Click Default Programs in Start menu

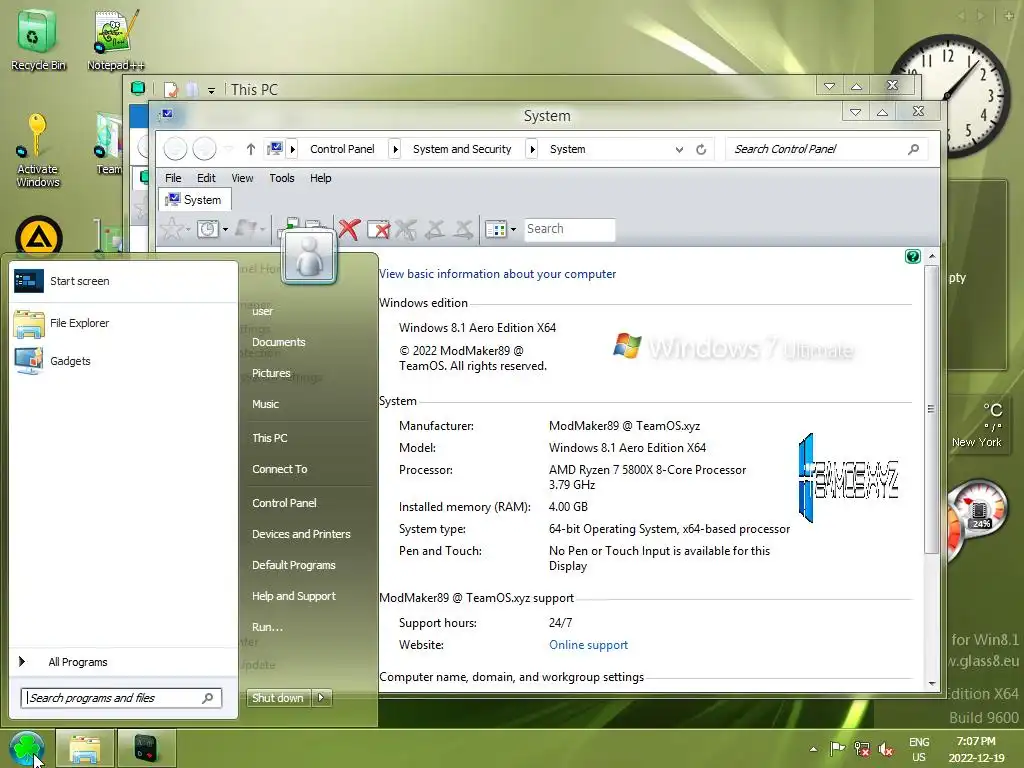[294, 565]
